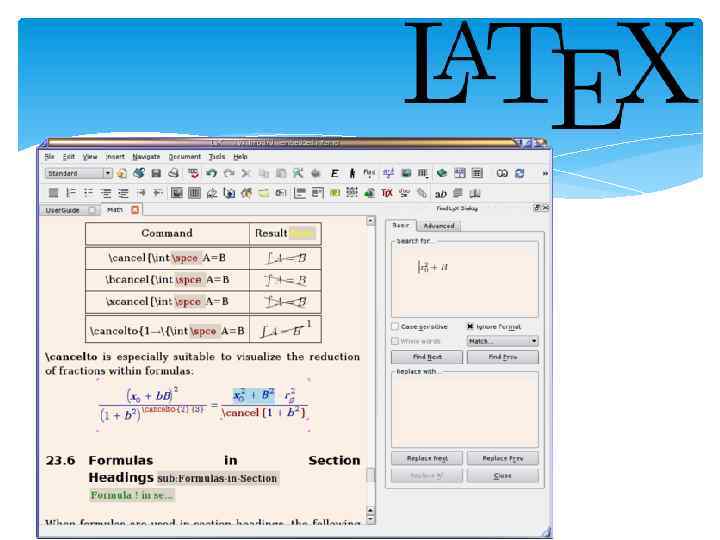
Task: Click the document scrollbar down arrow at the bottom
Action: point(371,520)
